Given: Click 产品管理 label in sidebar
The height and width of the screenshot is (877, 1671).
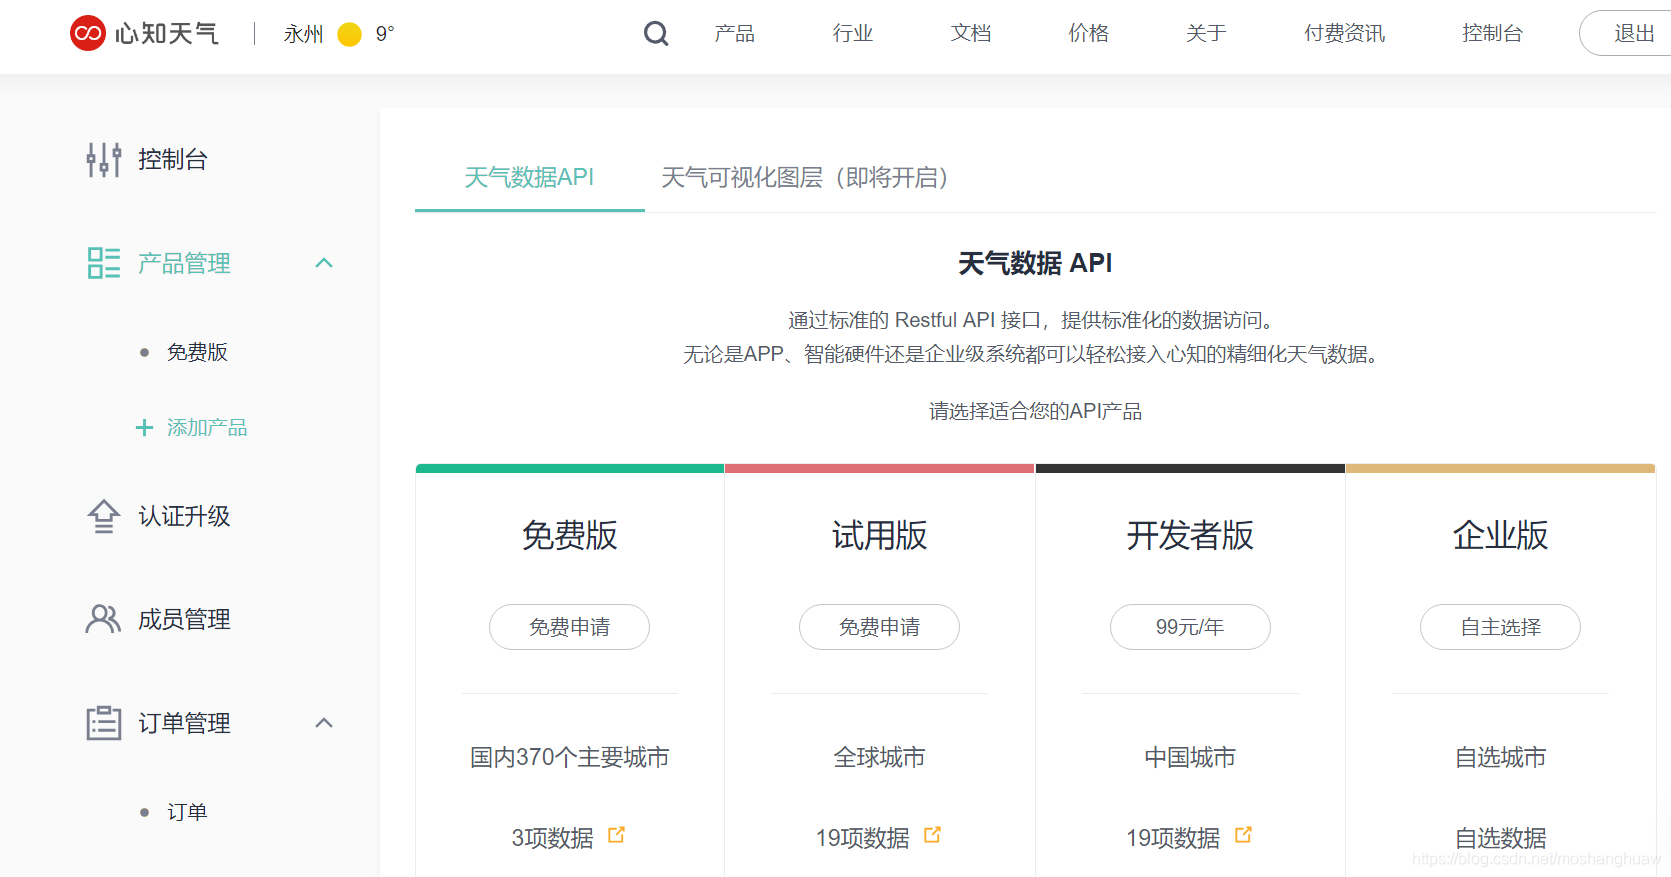Looking at the screenshot, I should 184,264.
